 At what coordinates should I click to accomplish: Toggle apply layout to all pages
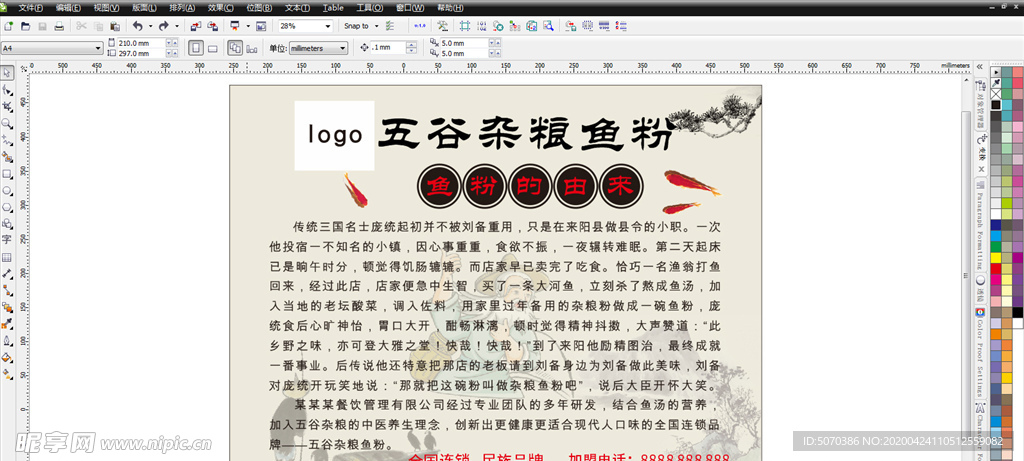click(x=234, y=47)
